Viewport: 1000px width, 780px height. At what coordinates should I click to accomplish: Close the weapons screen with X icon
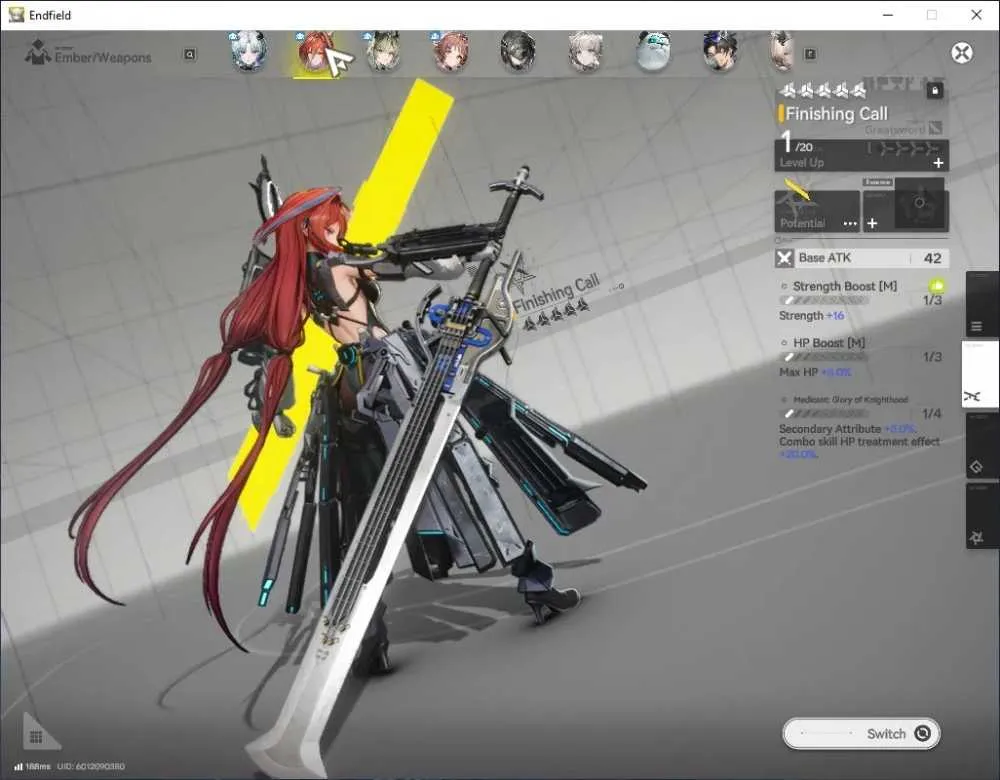tap(962, 53)
